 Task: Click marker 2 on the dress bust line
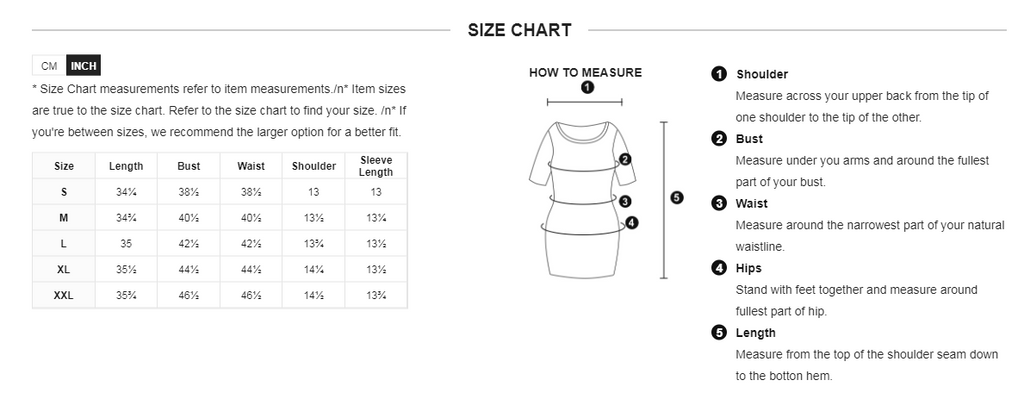pos(625,159)
